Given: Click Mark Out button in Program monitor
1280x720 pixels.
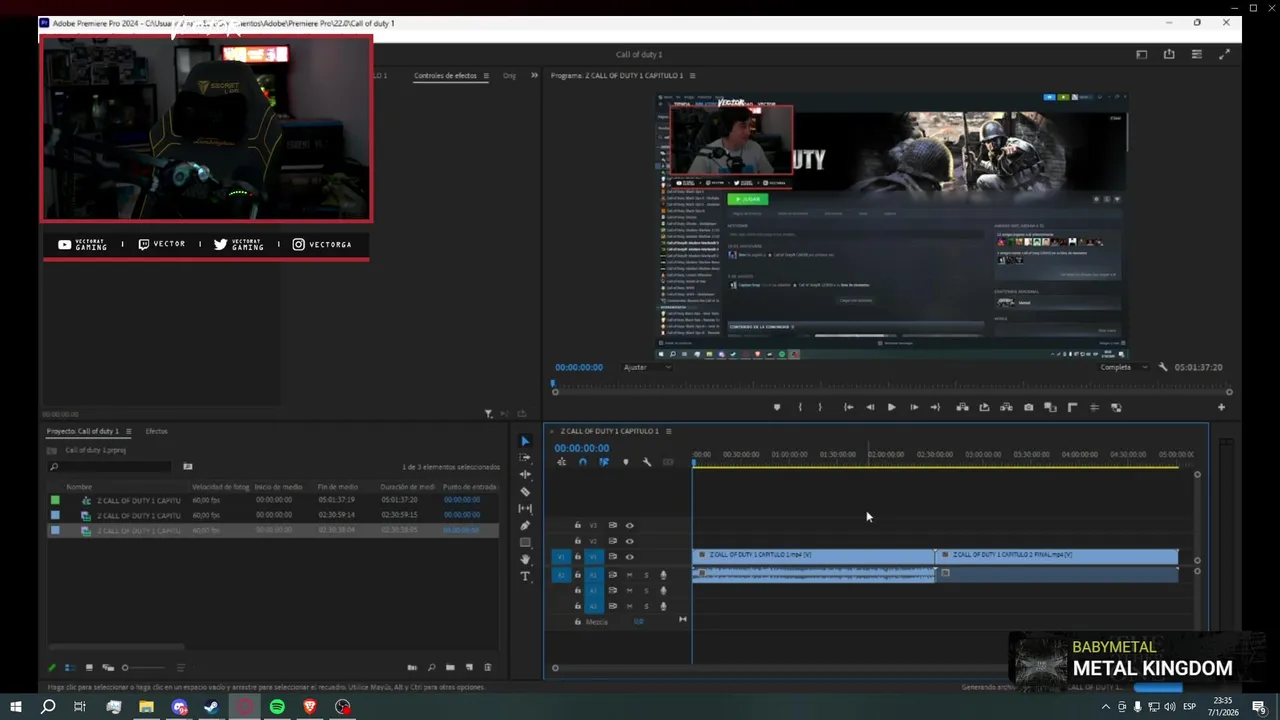Looking at the screenshot, I should pyautogui.click(x=820, y=407).
